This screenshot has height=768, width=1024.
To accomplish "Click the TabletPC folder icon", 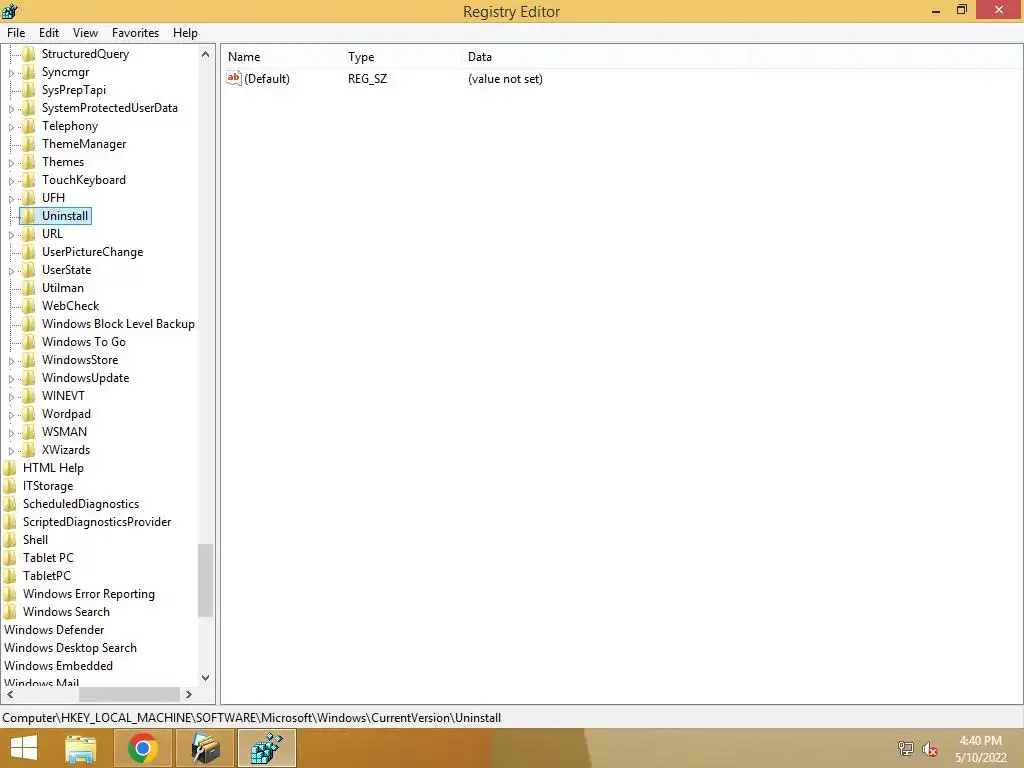I will [10, 575].
